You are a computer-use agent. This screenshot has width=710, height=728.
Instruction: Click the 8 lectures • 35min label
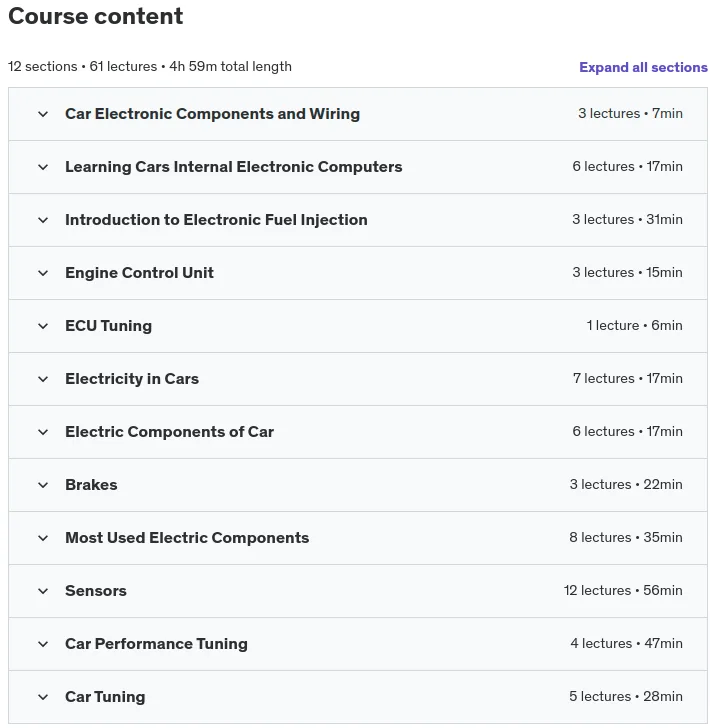625,537
